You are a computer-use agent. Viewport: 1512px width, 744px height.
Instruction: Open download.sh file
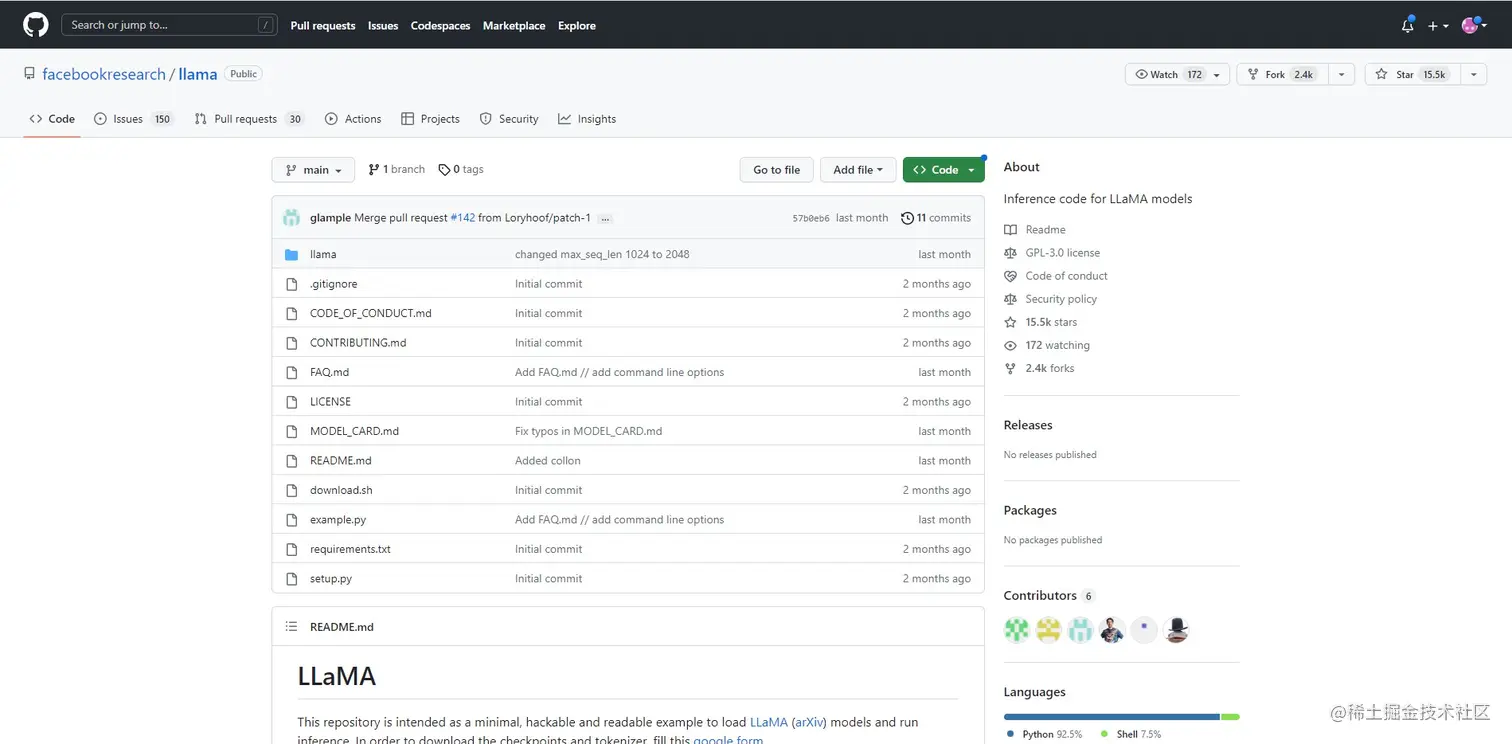pos(341,490)
